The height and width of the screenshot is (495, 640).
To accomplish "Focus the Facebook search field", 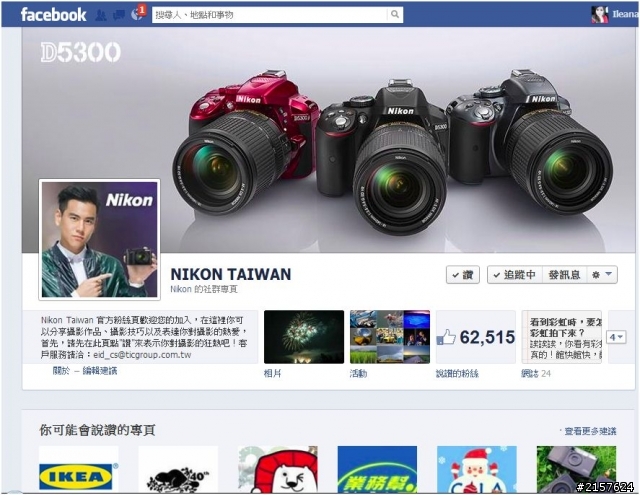I will (269, 15).
